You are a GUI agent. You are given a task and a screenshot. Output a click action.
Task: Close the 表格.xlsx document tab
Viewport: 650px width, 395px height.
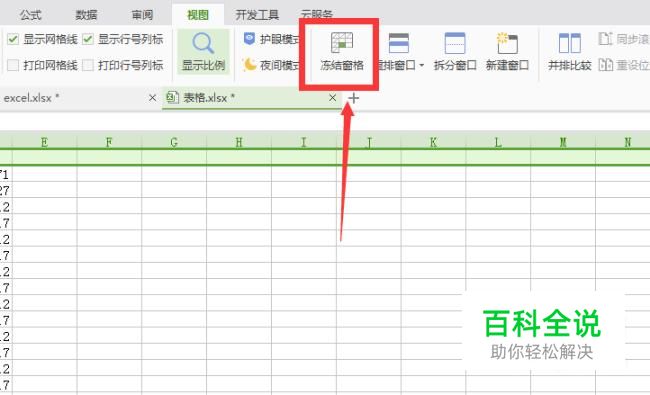pos(332,98)
